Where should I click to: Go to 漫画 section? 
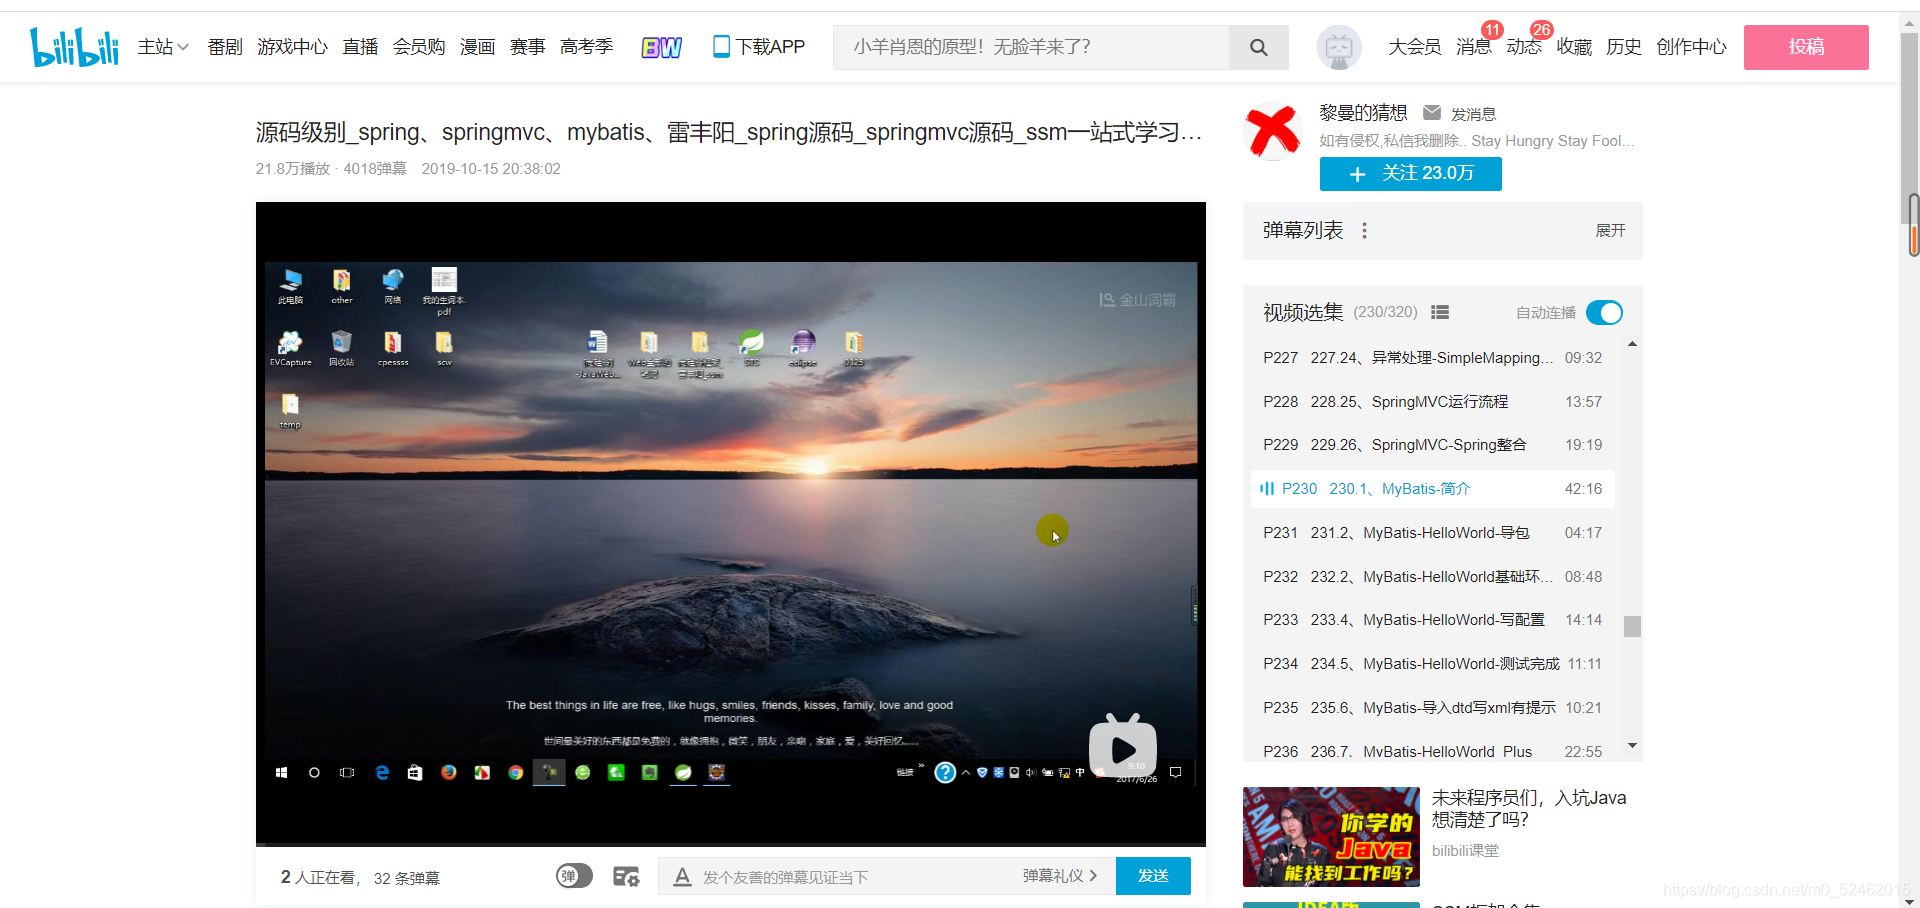[477, 47]
